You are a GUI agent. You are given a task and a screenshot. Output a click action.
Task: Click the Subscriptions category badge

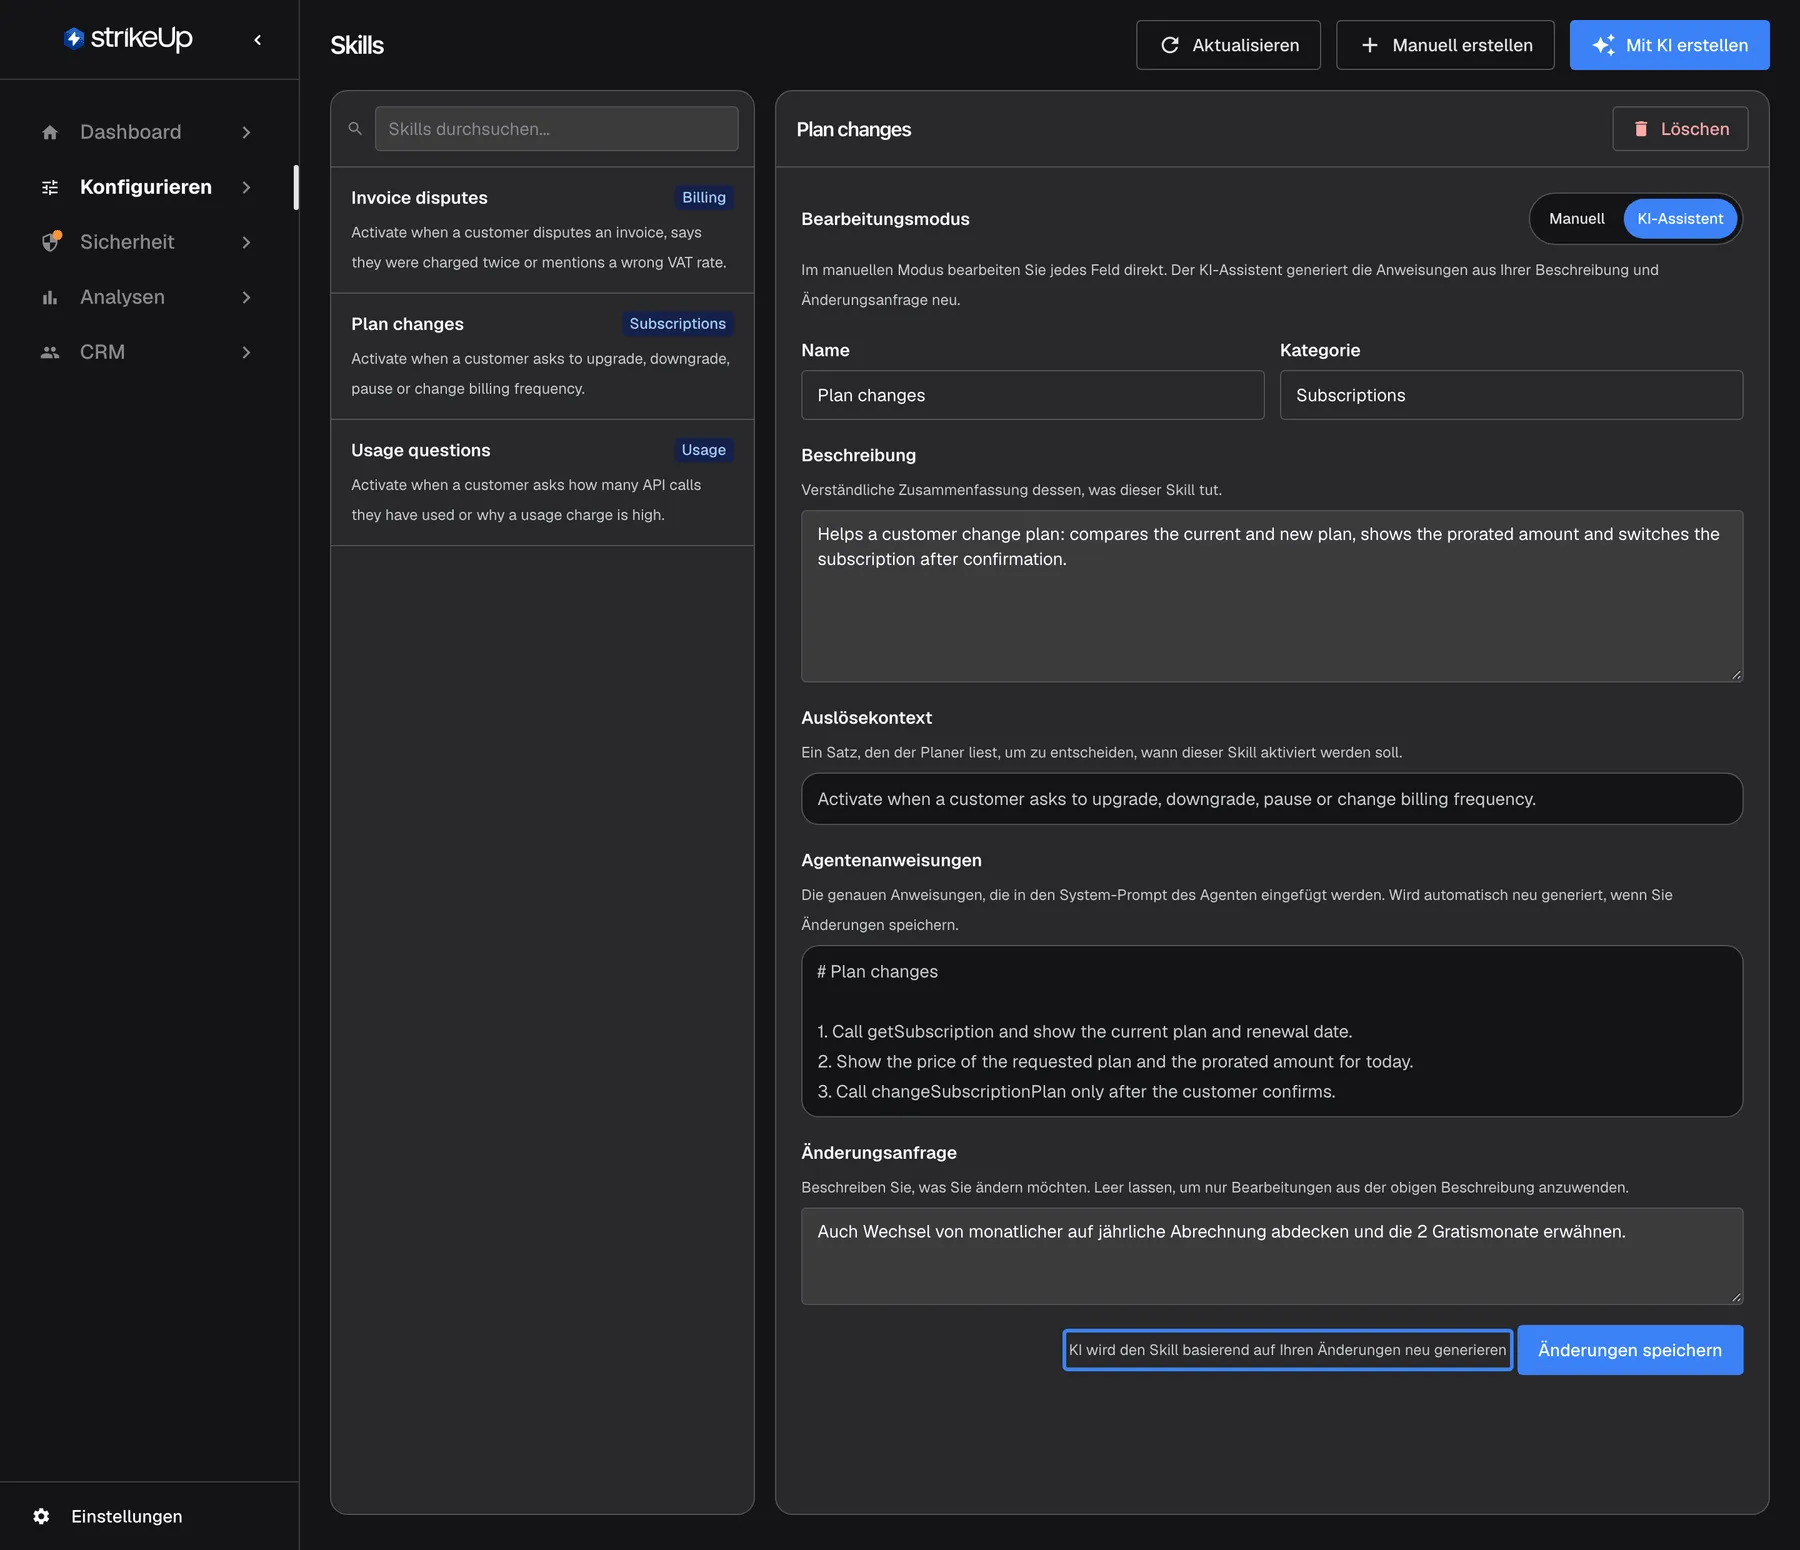(x=677, y=324)
